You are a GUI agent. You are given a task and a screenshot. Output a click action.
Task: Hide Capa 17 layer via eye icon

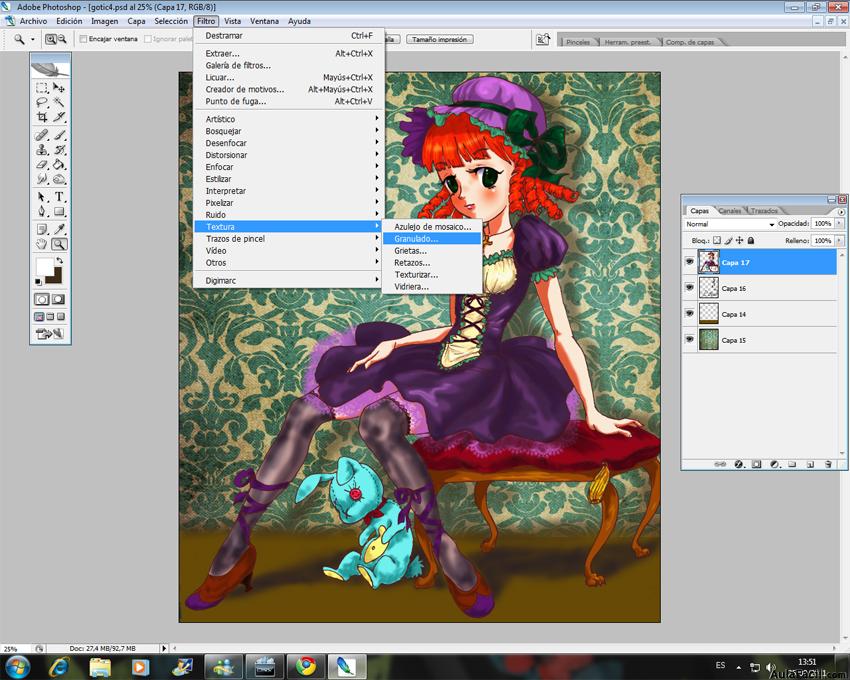click(x=690, y=262)
